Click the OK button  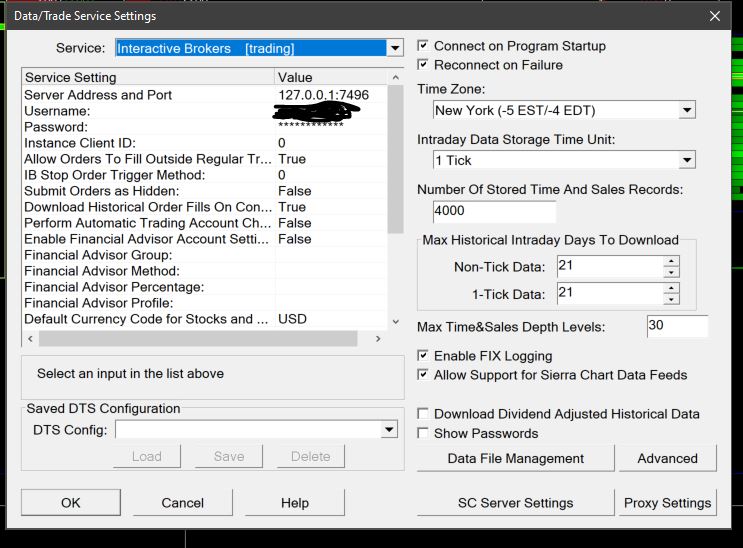tap(71, 502)
